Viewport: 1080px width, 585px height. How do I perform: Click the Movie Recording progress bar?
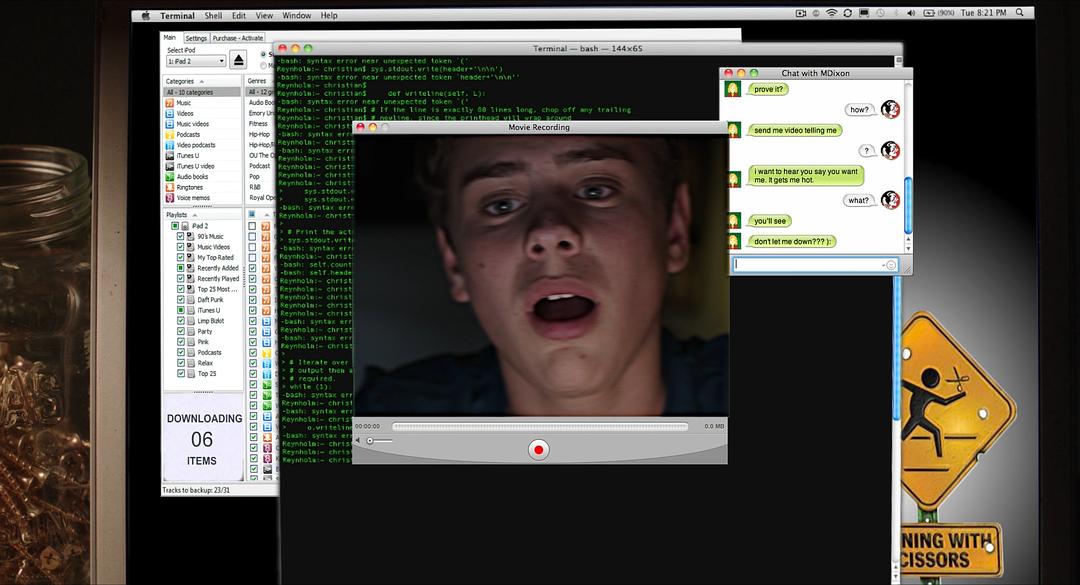(539, 427)
